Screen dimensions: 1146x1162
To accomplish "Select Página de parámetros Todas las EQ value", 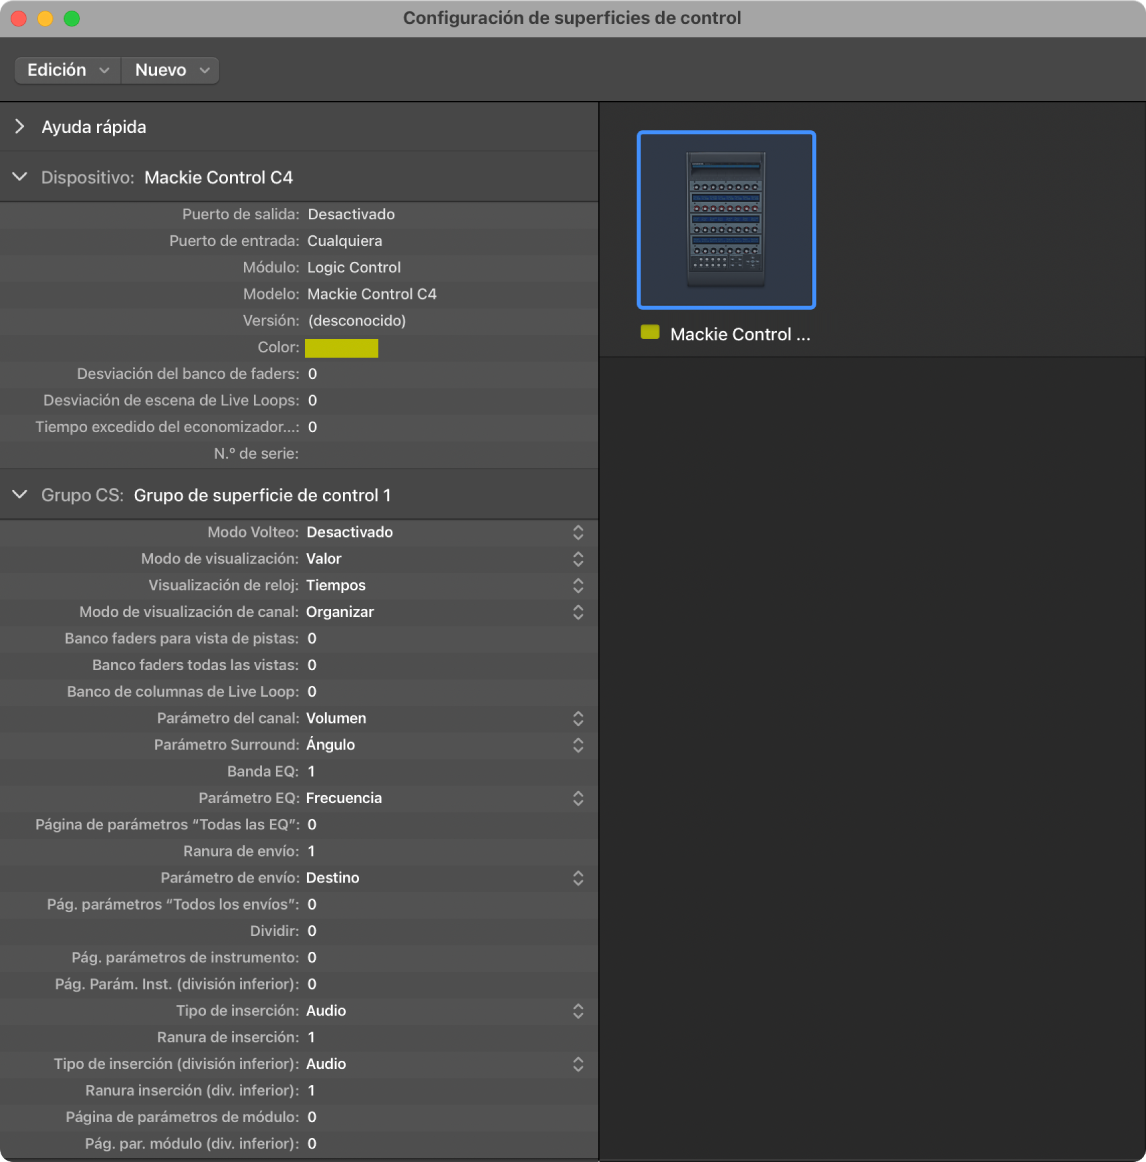I will (x=312, y=824).
